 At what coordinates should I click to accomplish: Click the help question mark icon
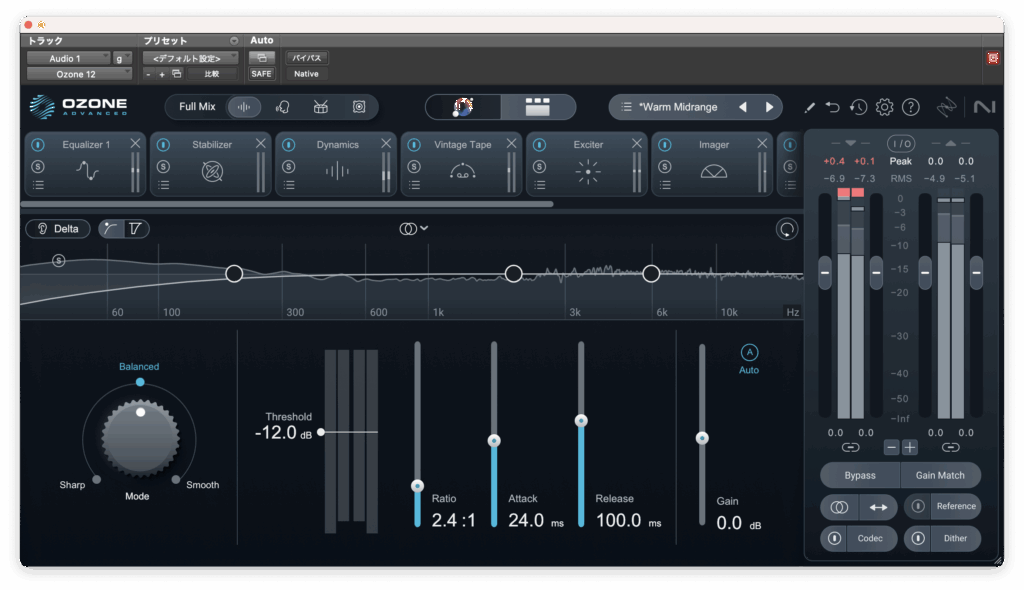(910, 107)
